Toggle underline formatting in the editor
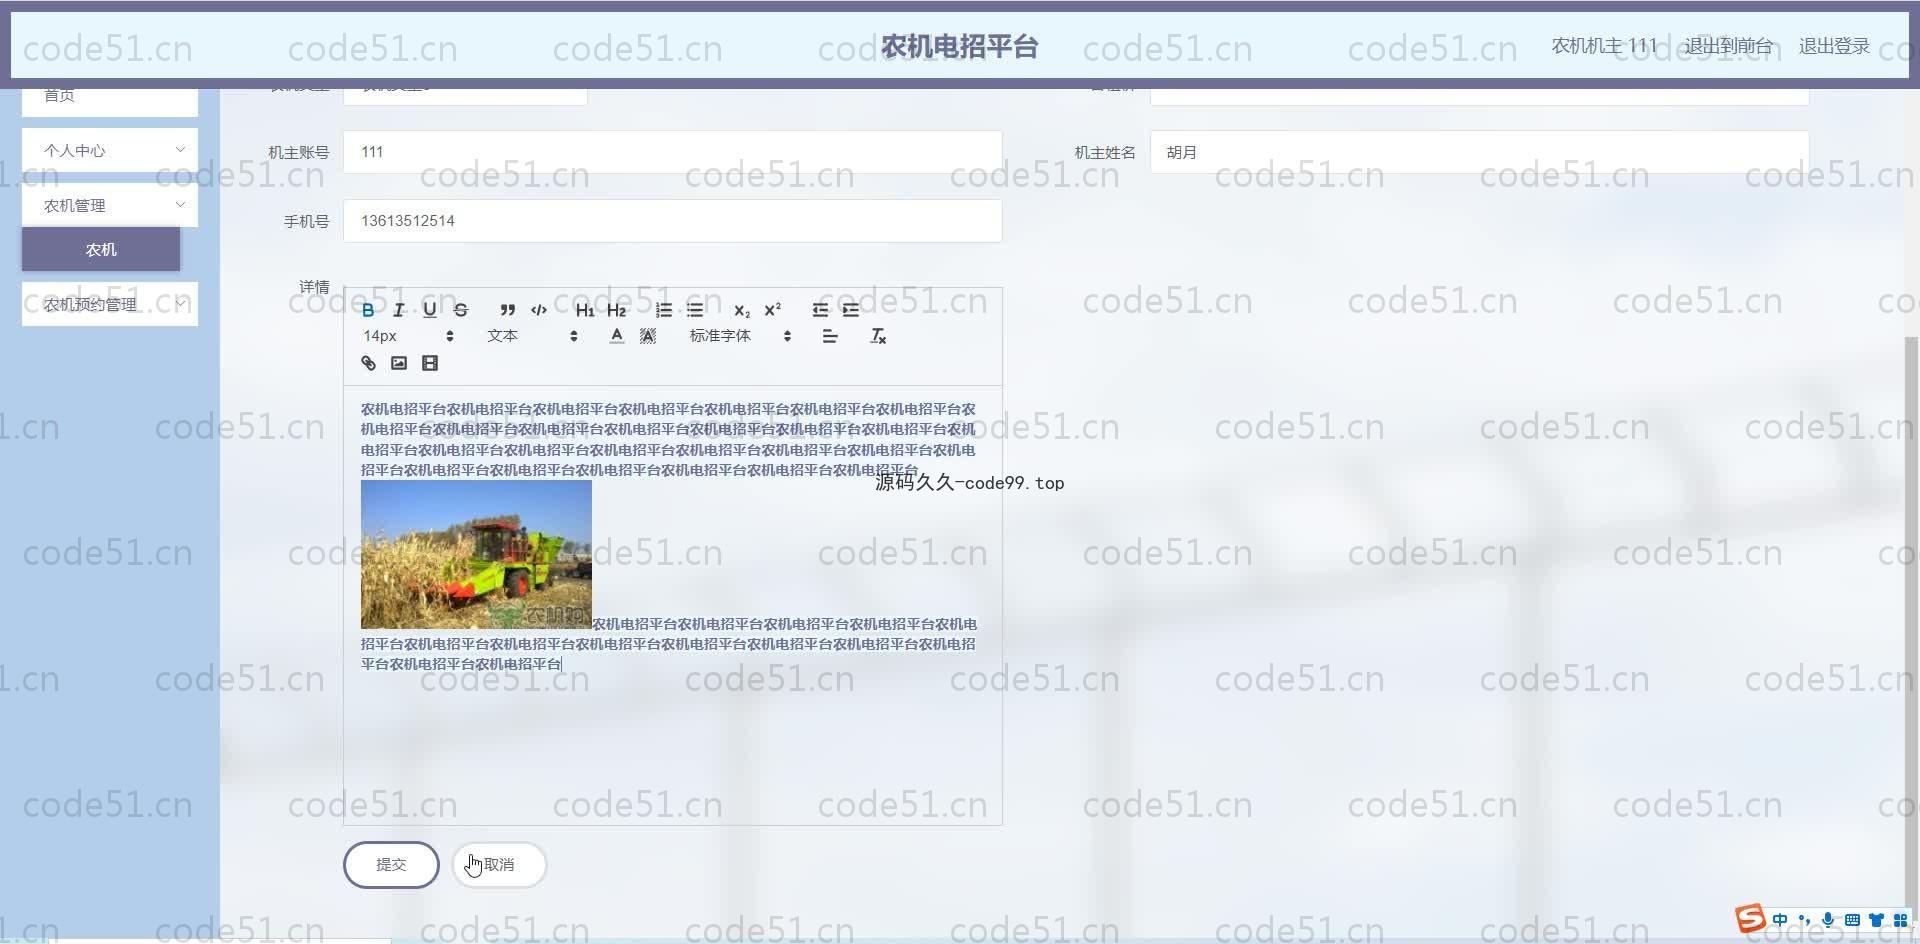Image resolution: width=1920 pixels, height=944 pixels. coord(430,310)
